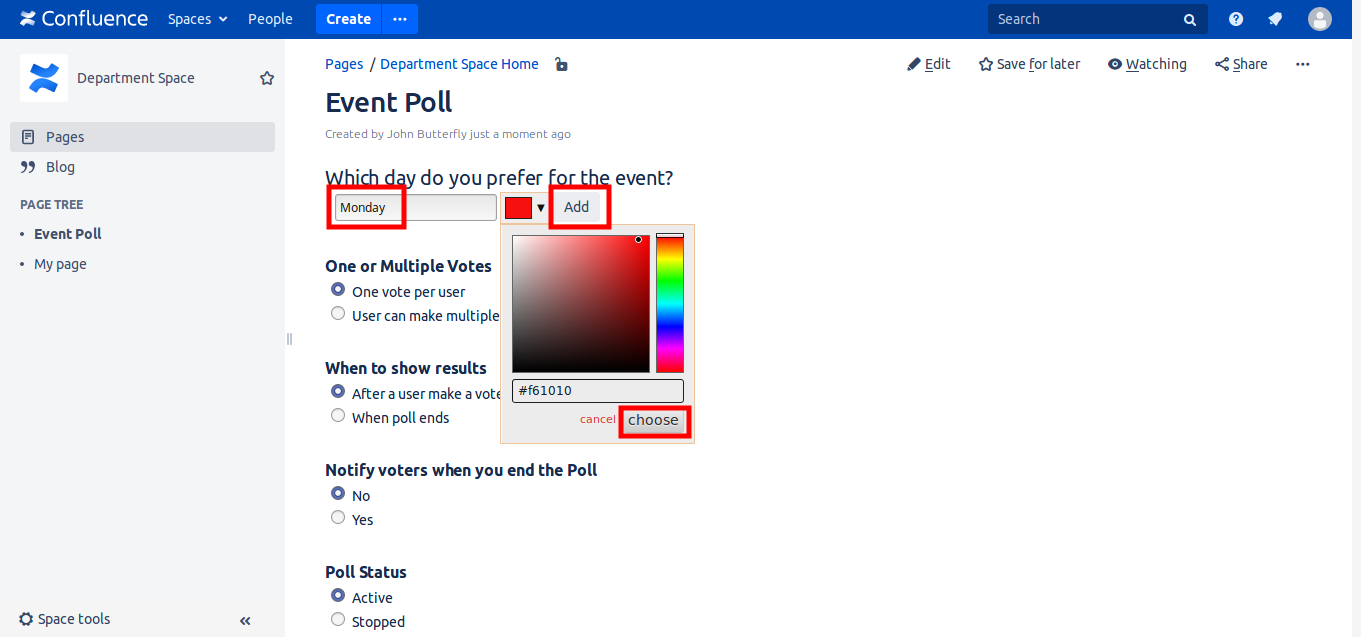Viewport: 1361px width, 637px height.
Task: Click the help question mark icon
Action: [x=1236, y=19]
